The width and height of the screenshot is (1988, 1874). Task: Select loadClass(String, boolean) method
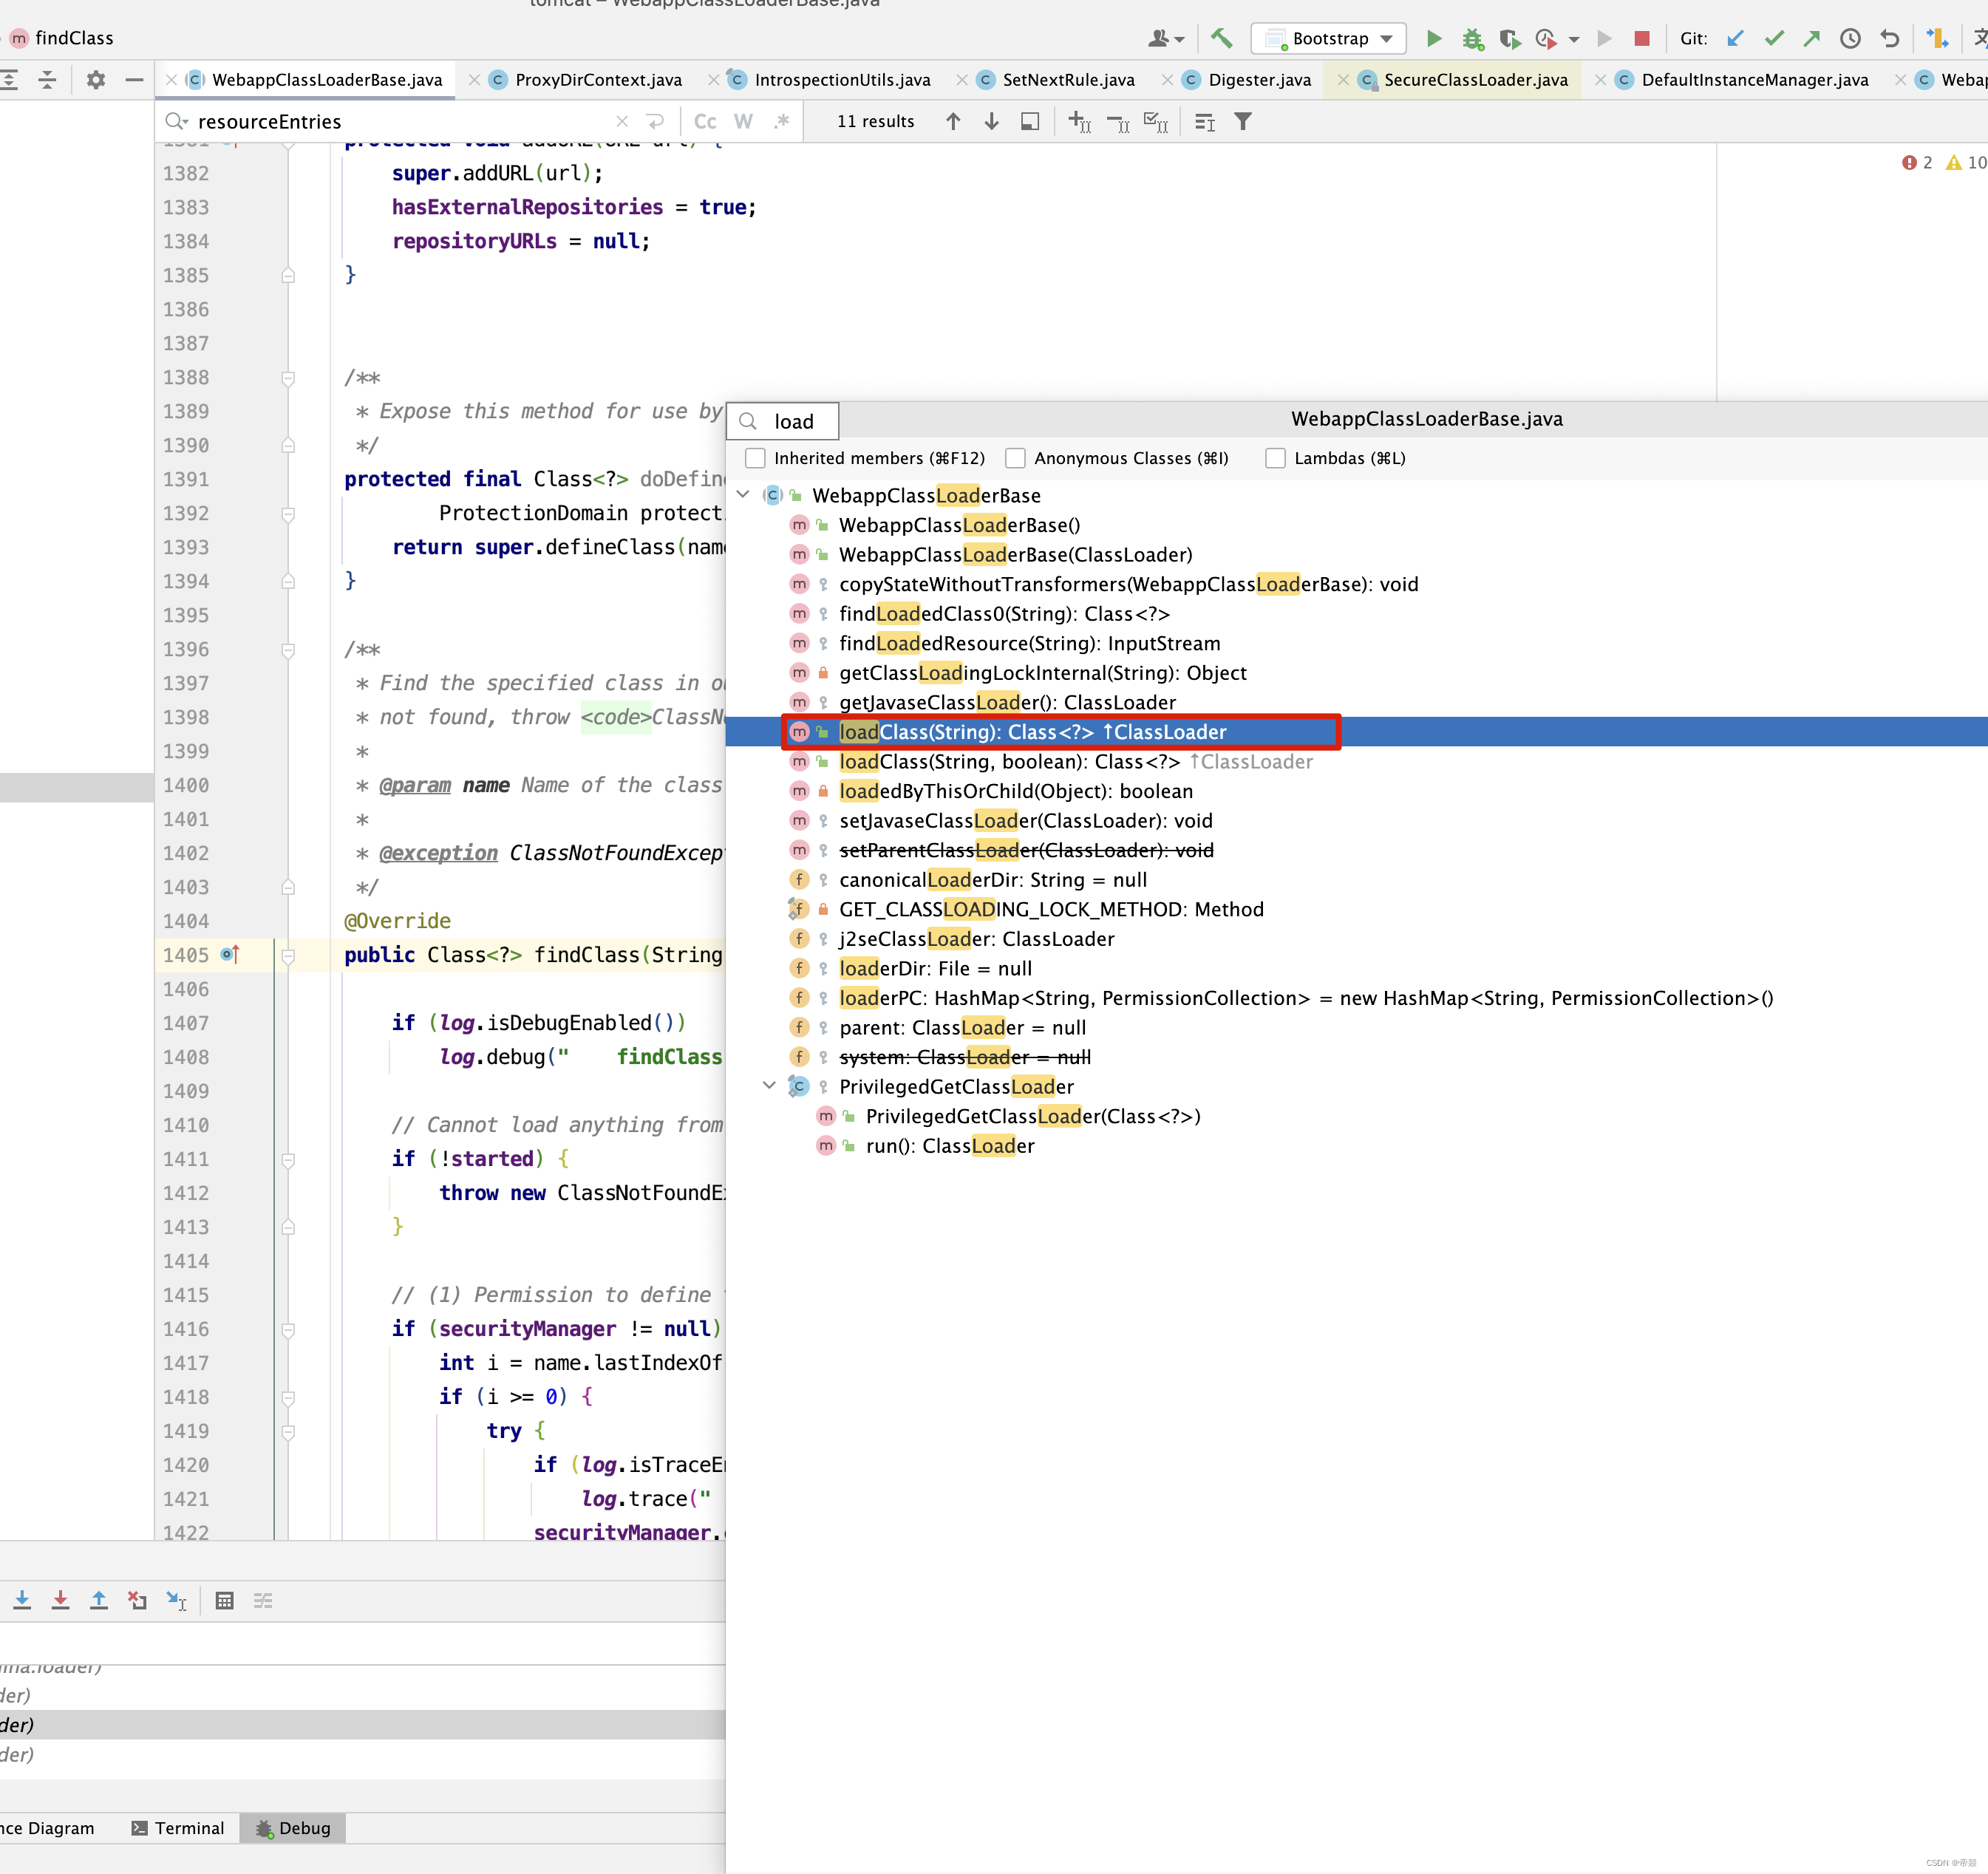1075,762
